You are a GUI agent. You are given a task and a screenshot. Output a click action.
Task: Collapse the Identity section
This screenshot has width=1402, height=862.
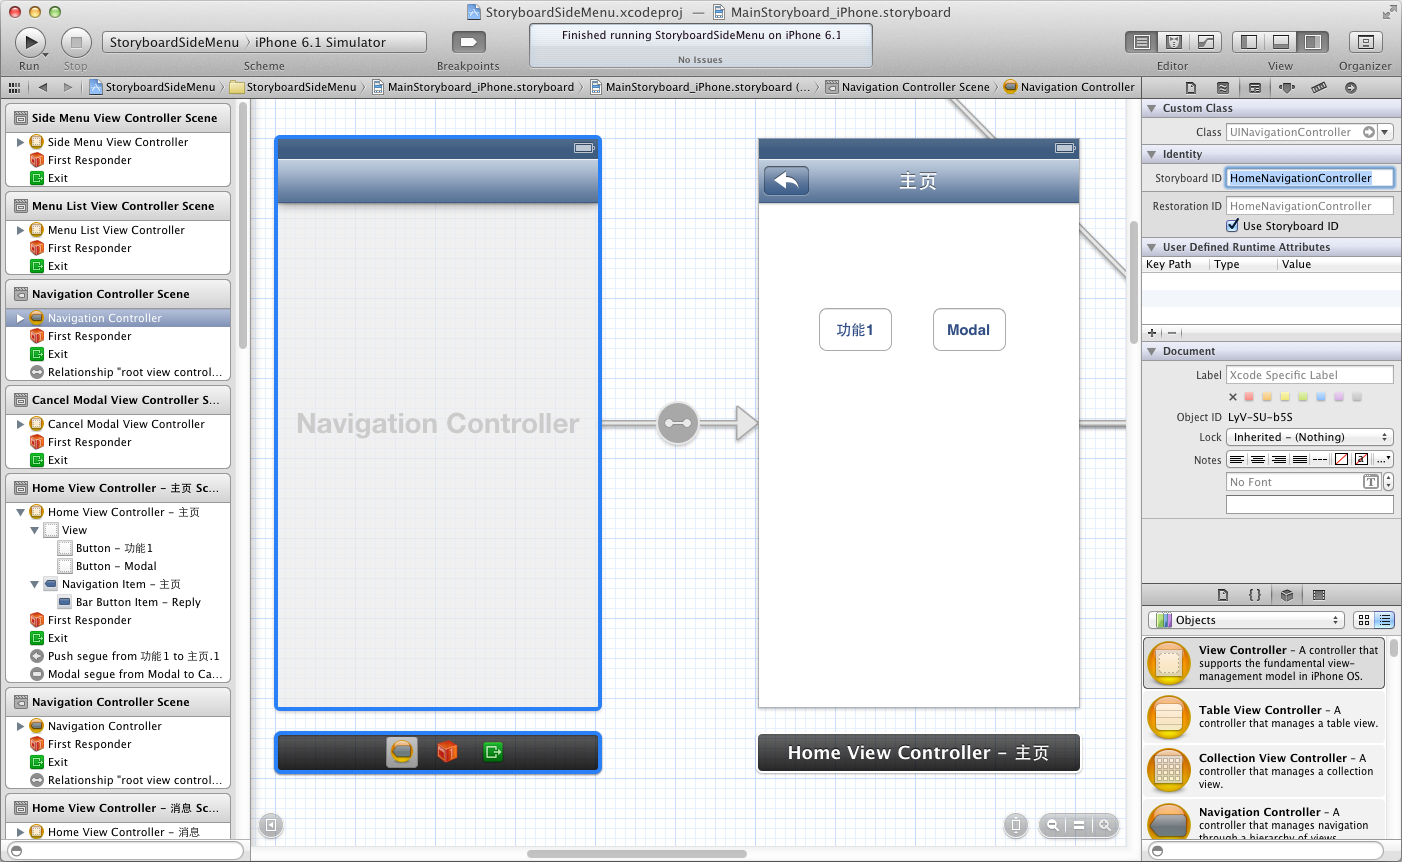tap(1151, 154)
